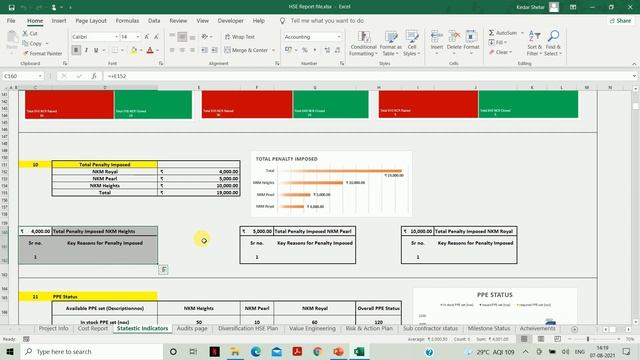Set Align Left for the cell

point(172,50)
